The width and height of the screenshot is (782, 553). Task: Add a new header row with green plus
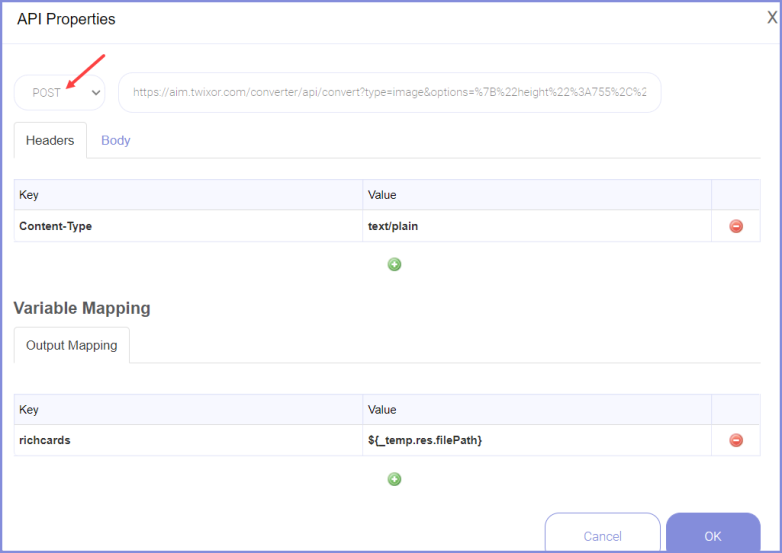[x=394, y=264]
